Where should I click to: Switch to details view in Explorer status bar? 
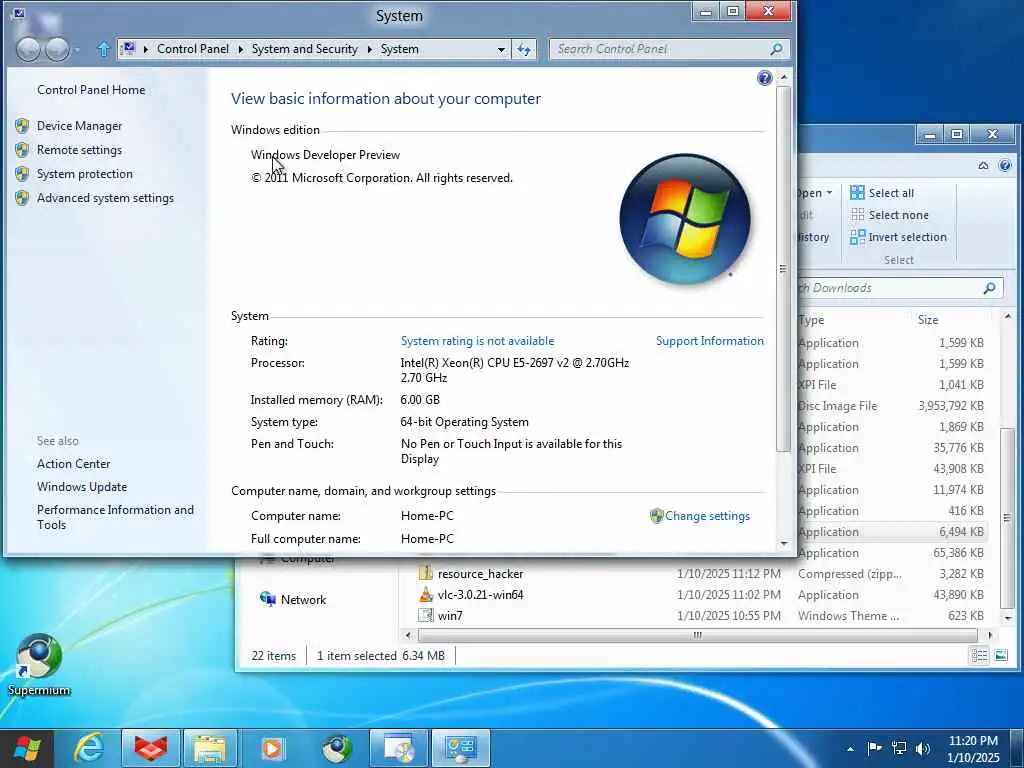(979, 656)
